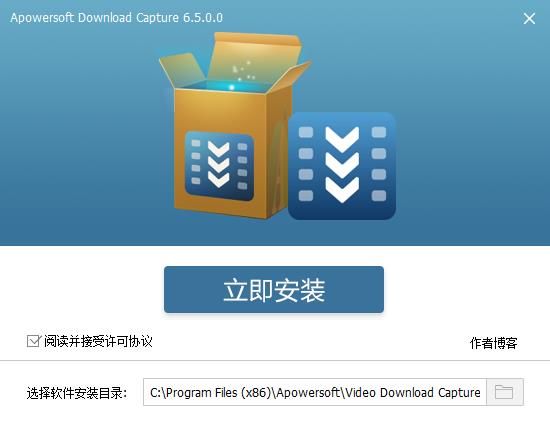550x425 pixels.
Task: Click the right film strip holes on the large icon
Action: pyautogui.click(x=379, y=164)
